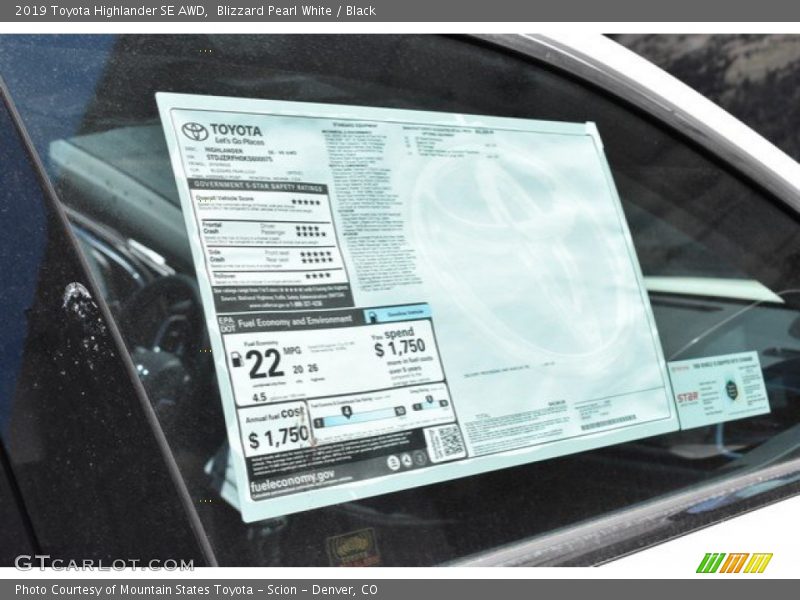Click the 'fueleconomy.gov' text on the sticker

click(292, 481)
